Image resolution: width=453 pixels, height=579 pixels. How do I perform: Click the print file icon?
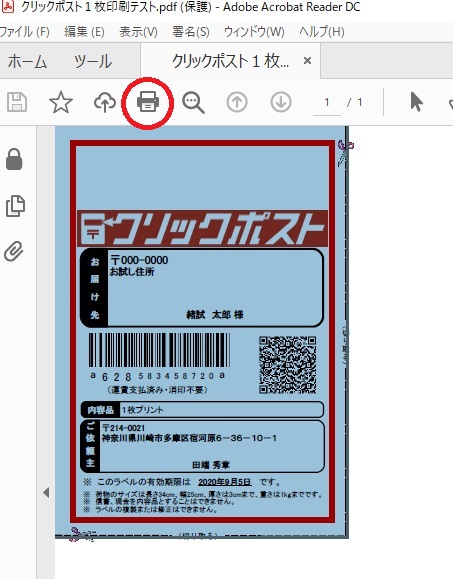[x=148, y=102]
